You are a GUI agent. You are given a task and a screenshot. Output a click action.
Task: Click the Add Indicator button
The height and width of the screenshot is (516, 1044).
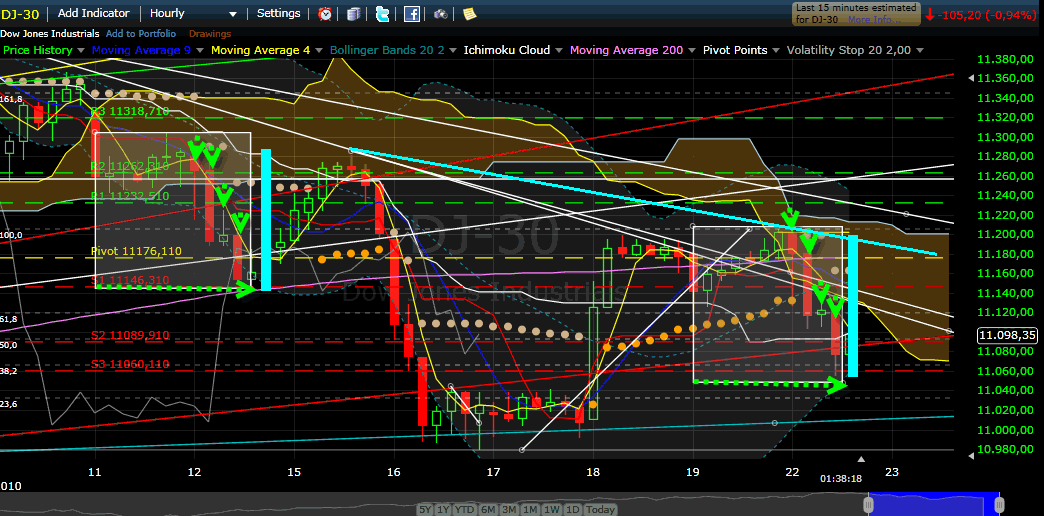[x=93, y=13]
